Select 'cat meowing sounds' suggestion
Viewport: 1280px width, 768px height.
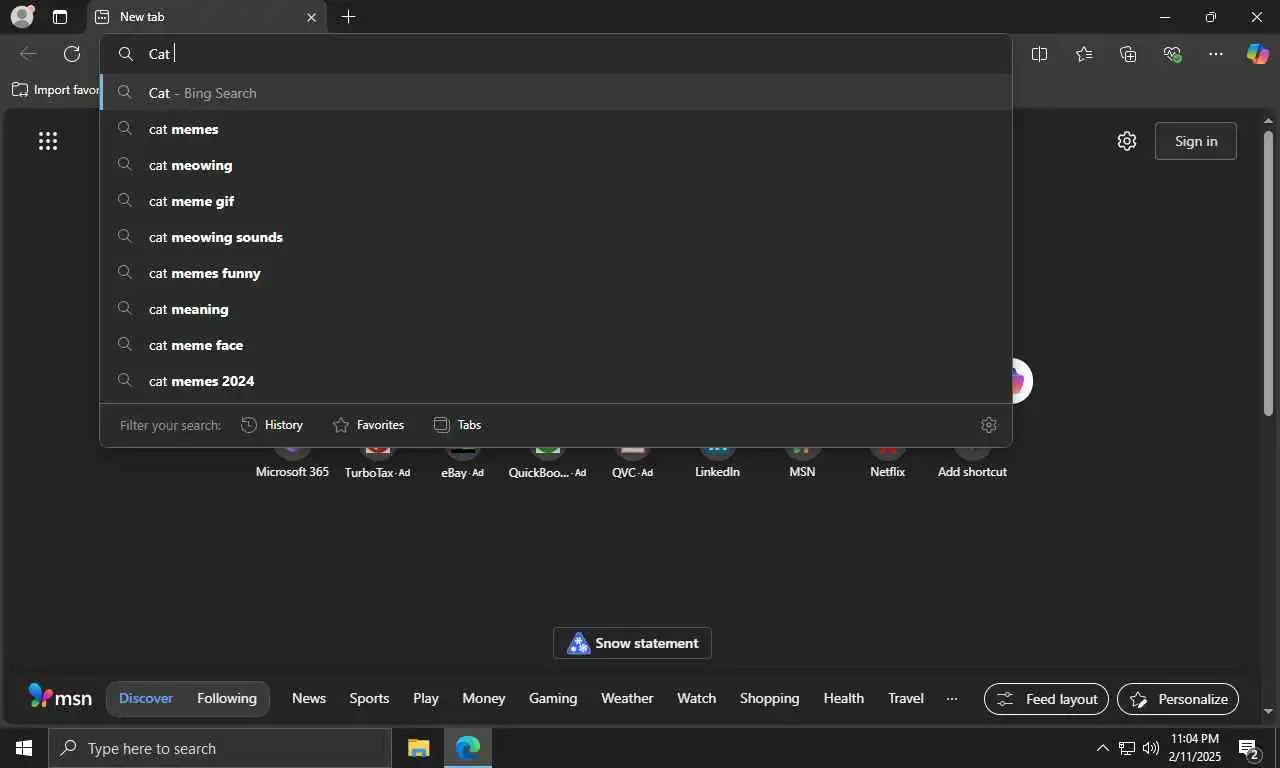[x=556, y=237]
